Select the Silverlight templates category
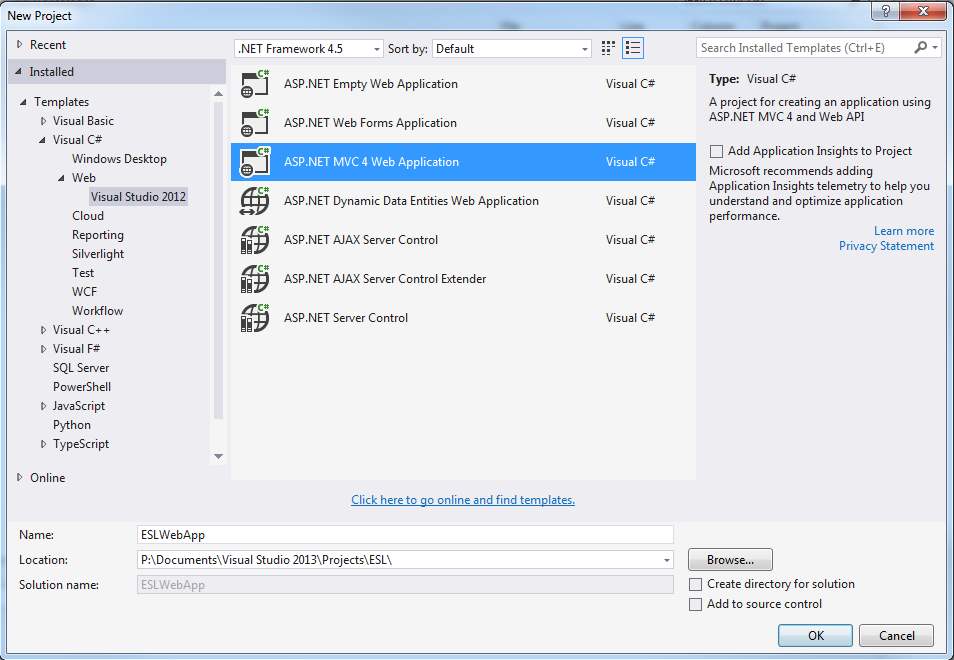The image size is (954, 660). tap(98, 254)
